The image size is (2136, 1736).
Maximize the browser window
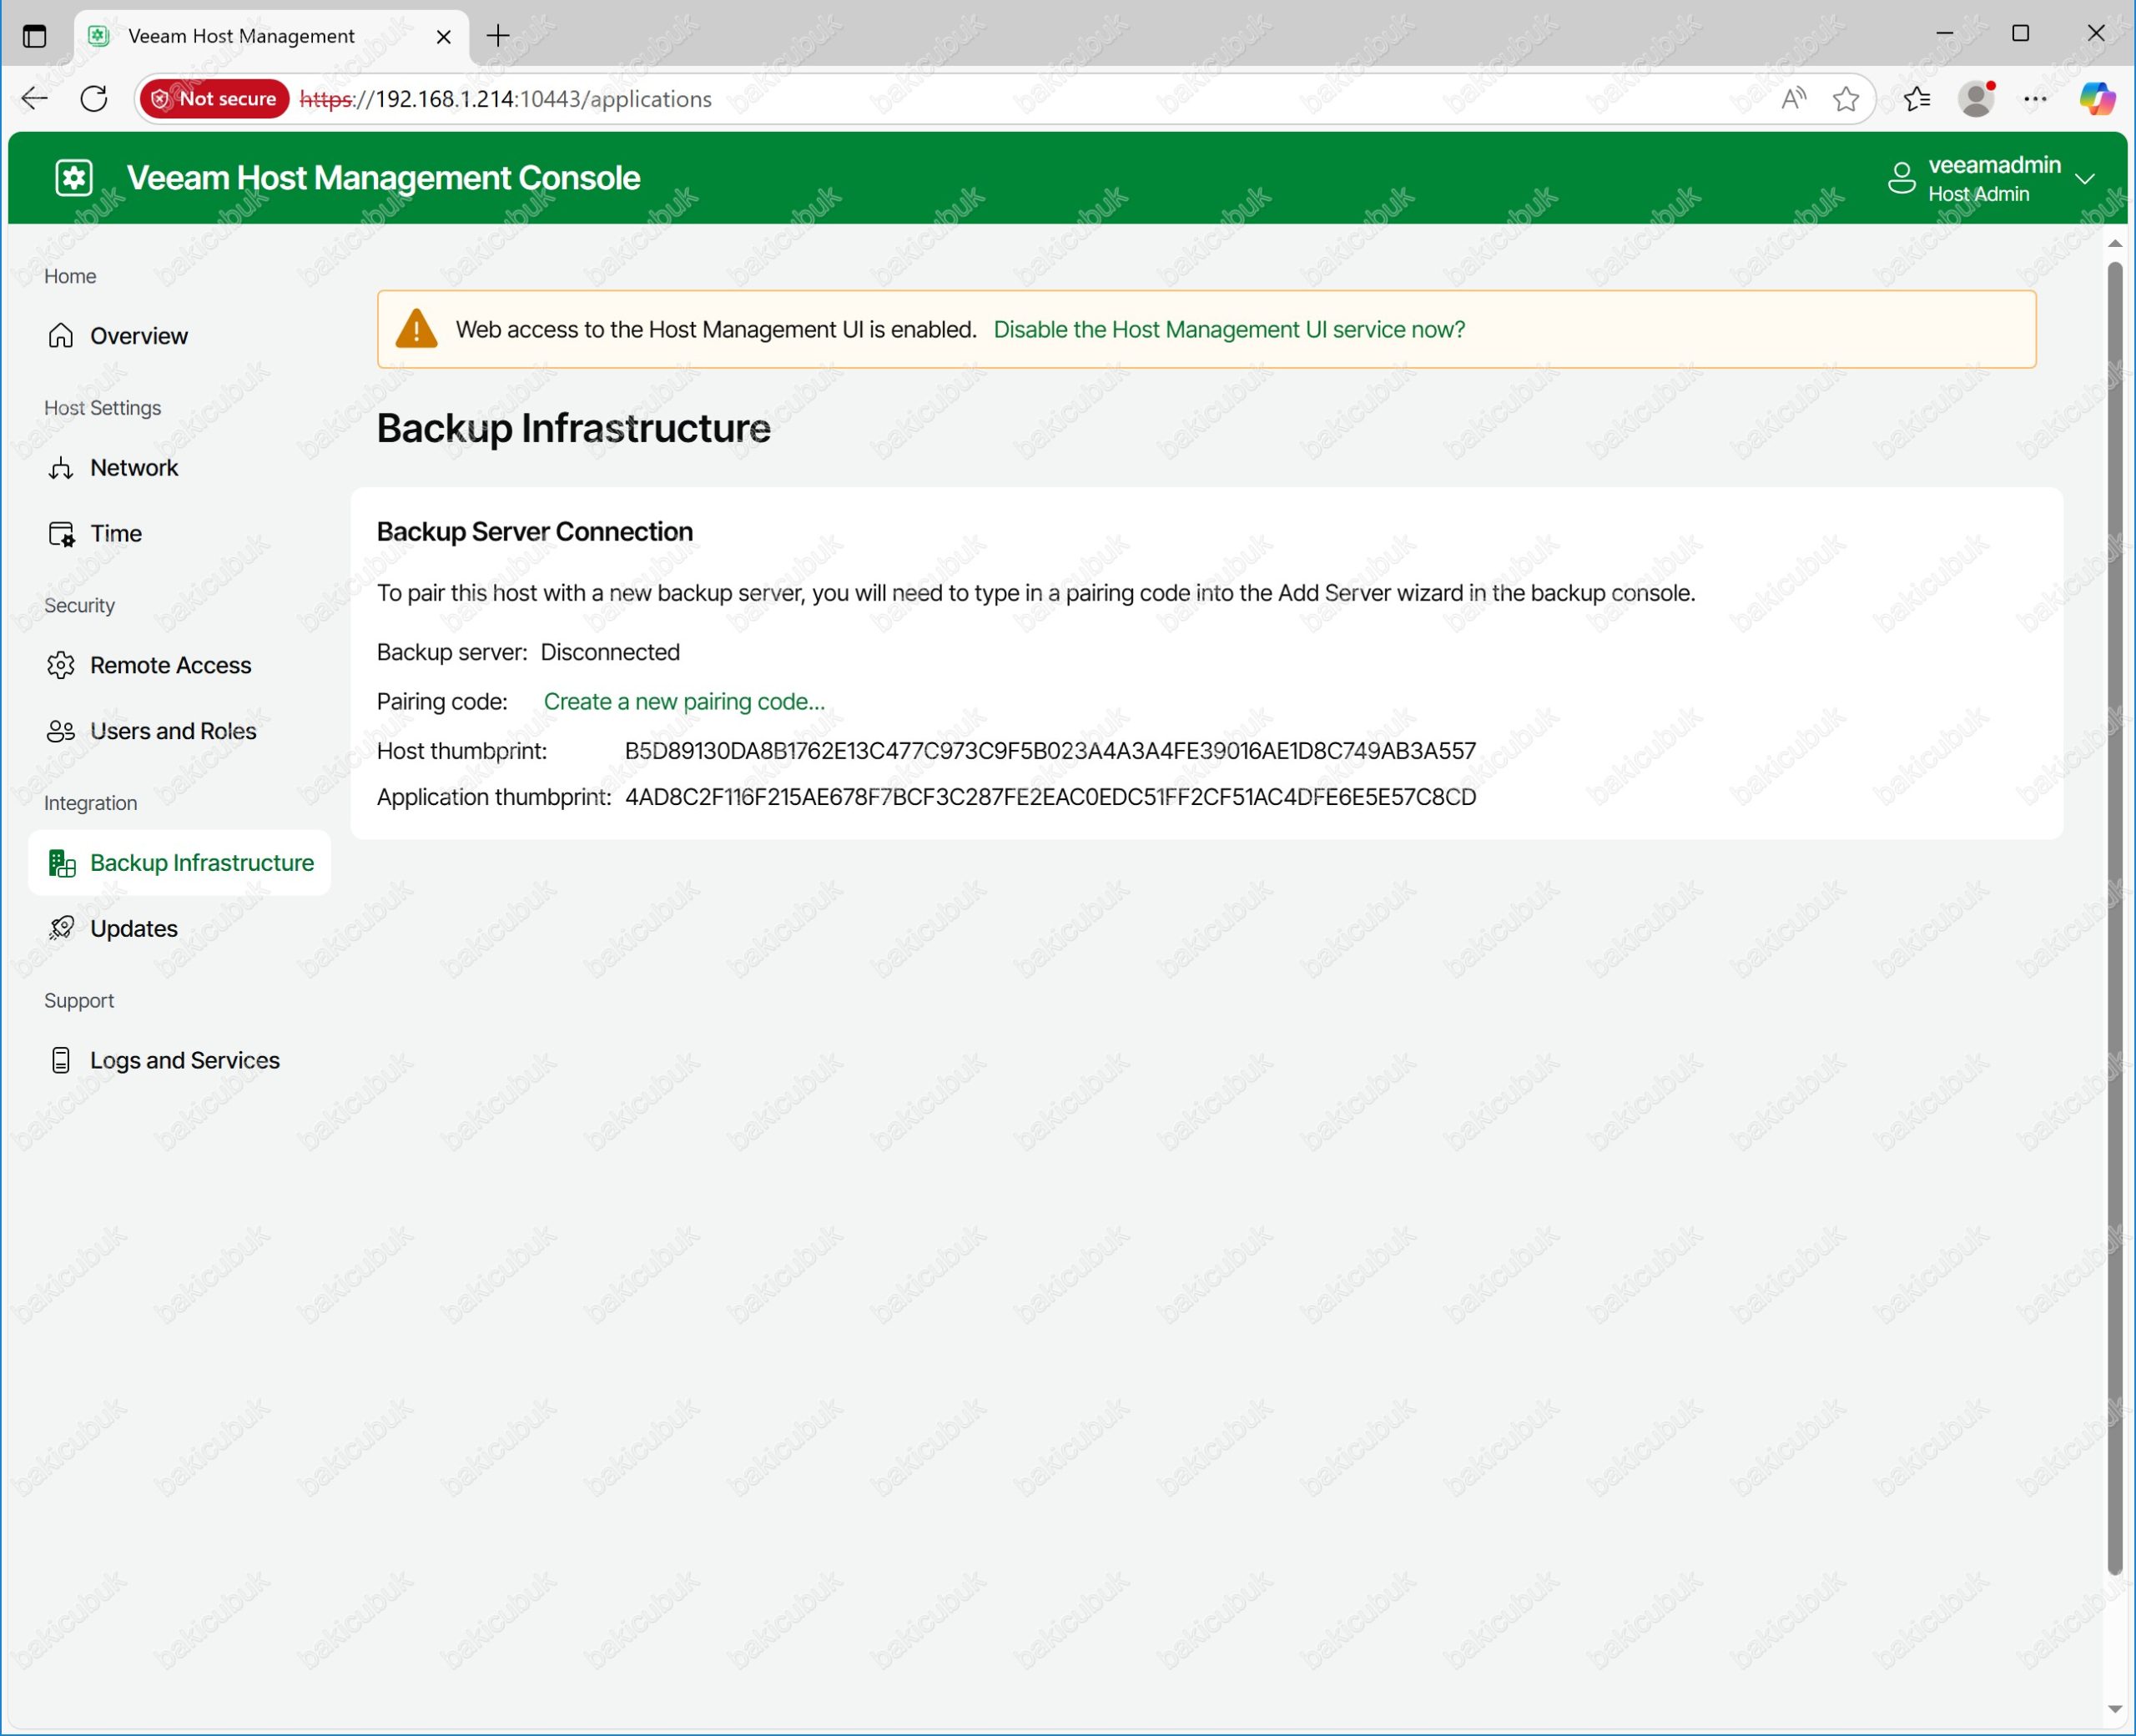(2020, 33)
